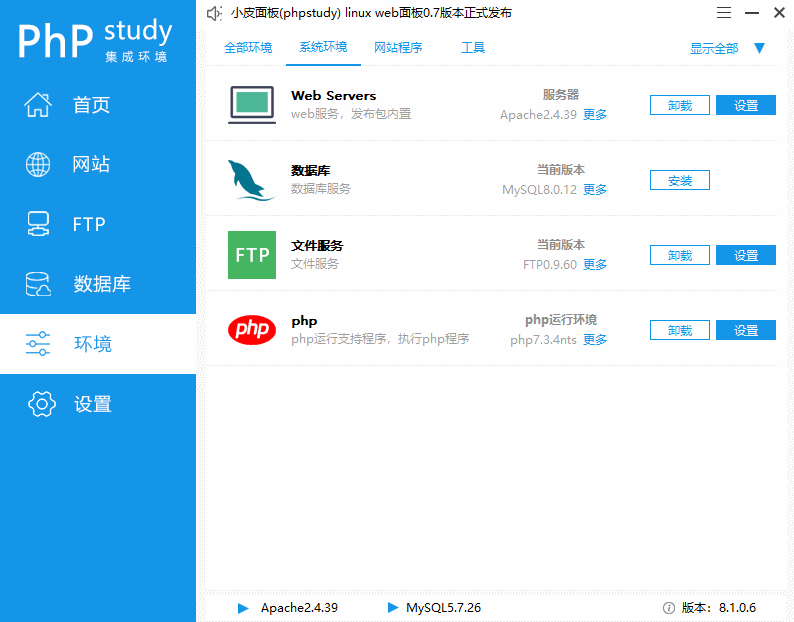Click the green FTP file service icon

click(x=252, y=255)
